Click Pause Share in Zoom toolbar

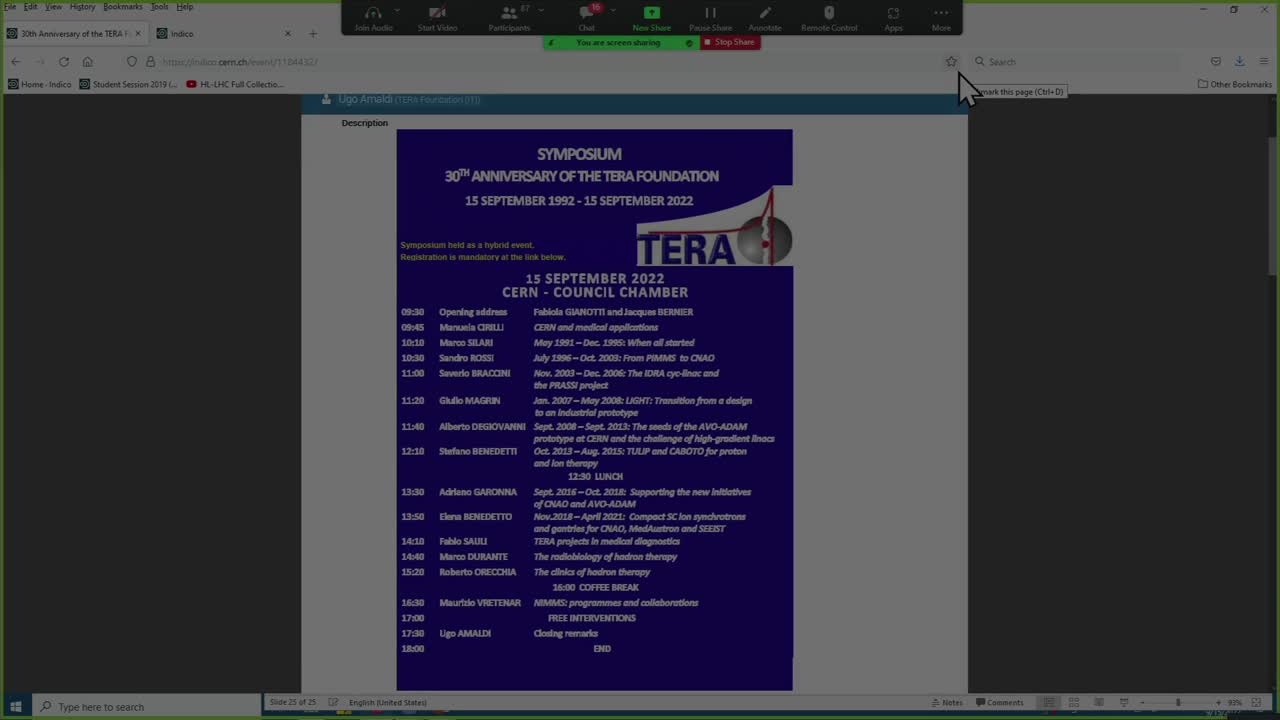click(710, 18)
